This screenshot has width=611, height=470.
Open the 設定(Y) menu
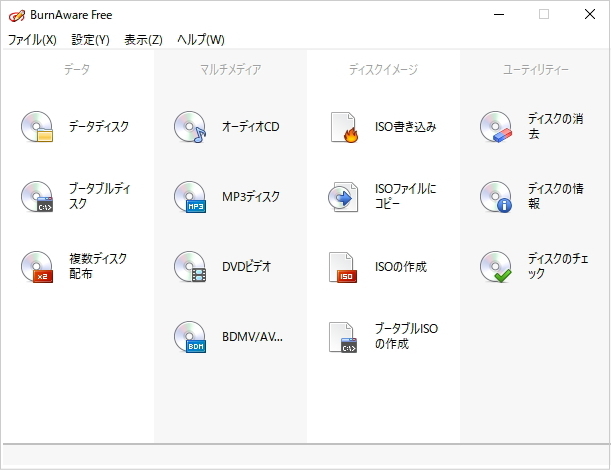tap(91, 40)
